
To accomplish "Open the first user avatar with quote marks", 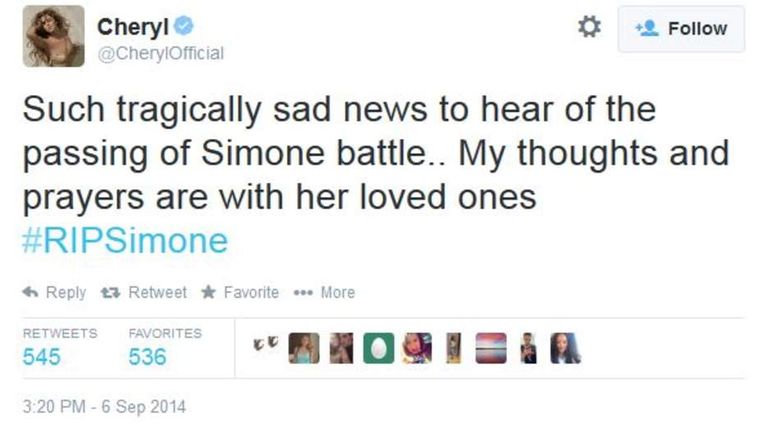I will tap(268, 347).
